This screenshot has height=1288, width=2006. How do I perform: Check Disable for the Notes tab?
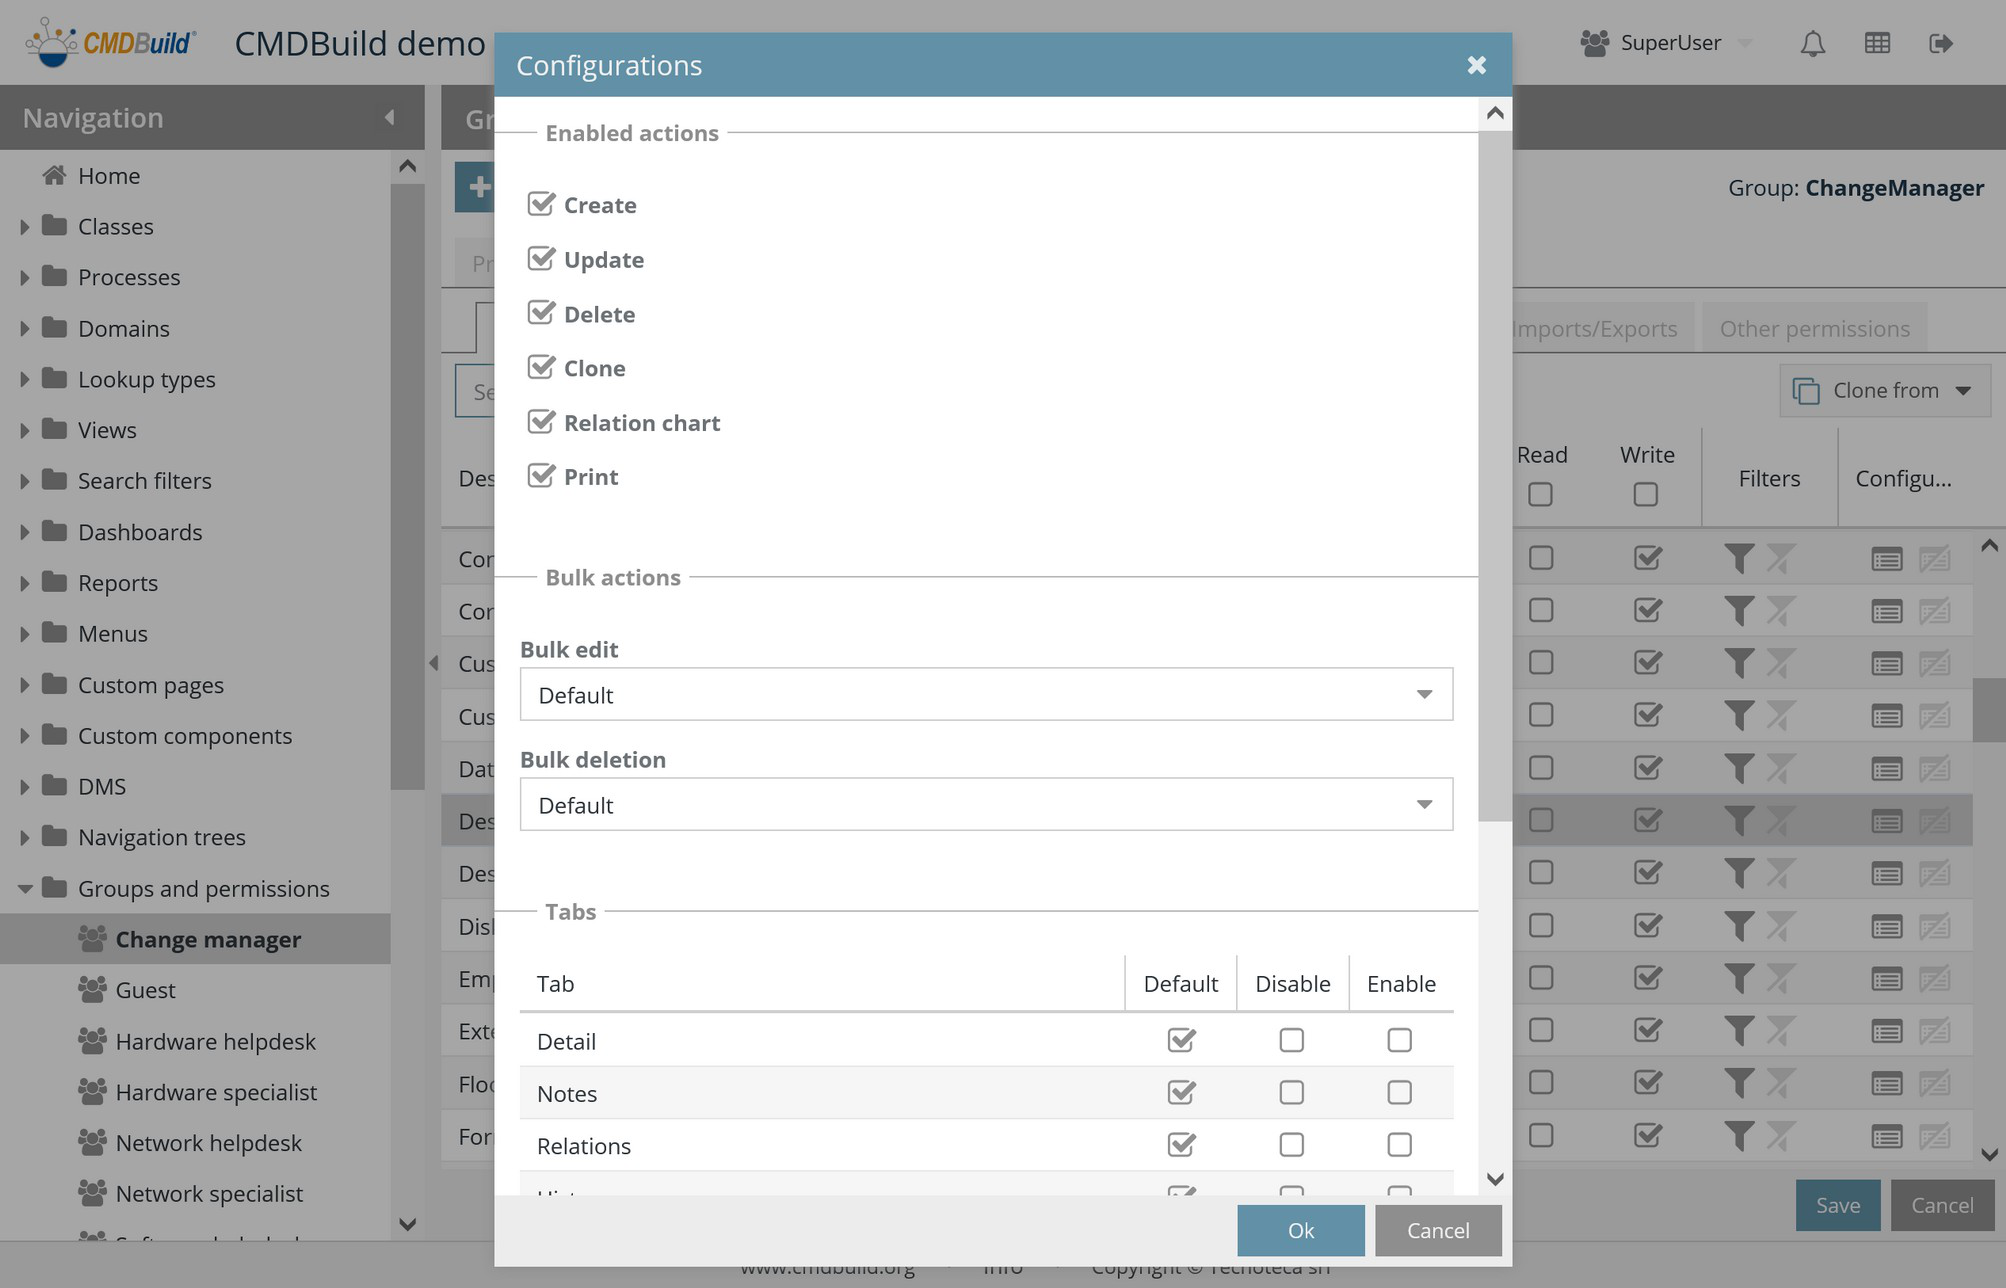(x=1291, y=1092)
